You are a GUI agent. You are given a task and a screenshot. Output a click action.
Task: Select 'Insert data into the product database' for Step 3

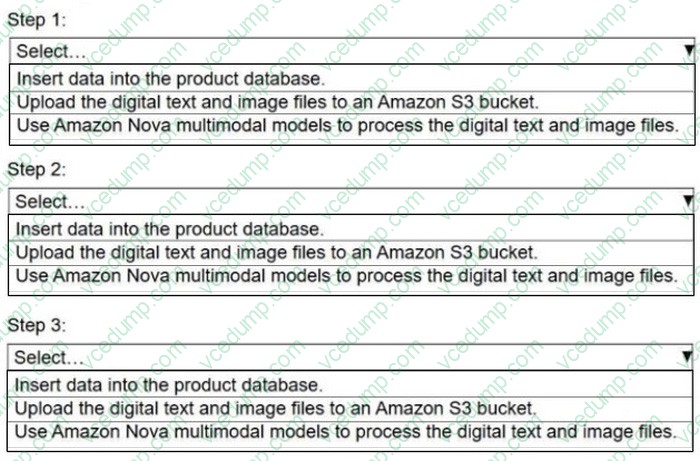coord(170,383)
